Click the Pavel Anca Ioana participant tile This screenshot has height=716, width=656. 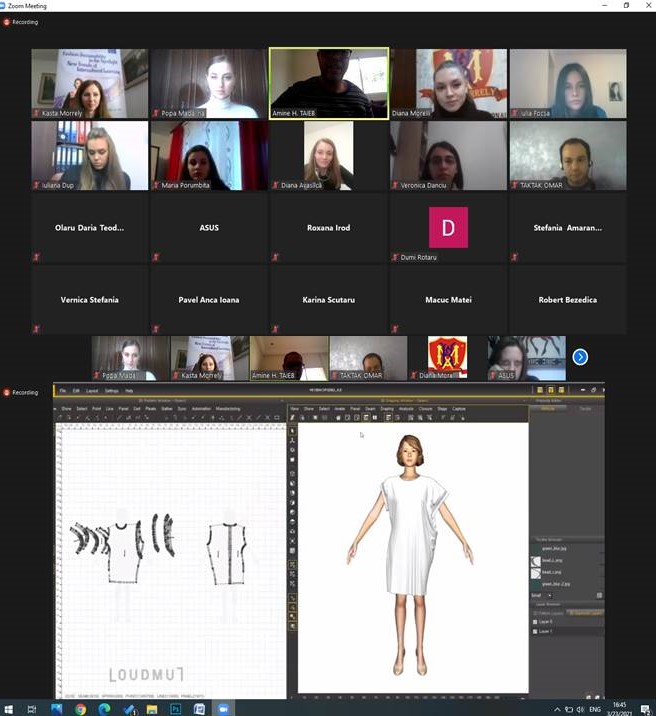click(x=209, y=300)
